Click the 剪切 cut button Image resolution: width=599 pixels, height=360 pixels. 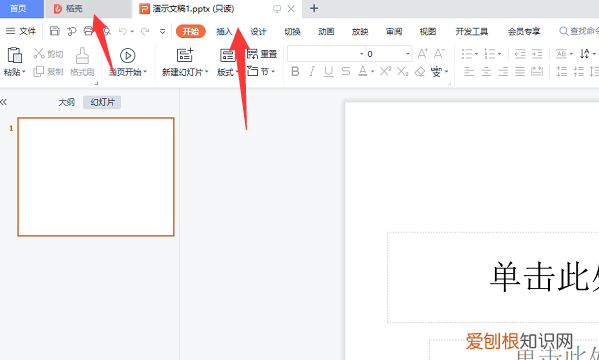pos(48,54)
